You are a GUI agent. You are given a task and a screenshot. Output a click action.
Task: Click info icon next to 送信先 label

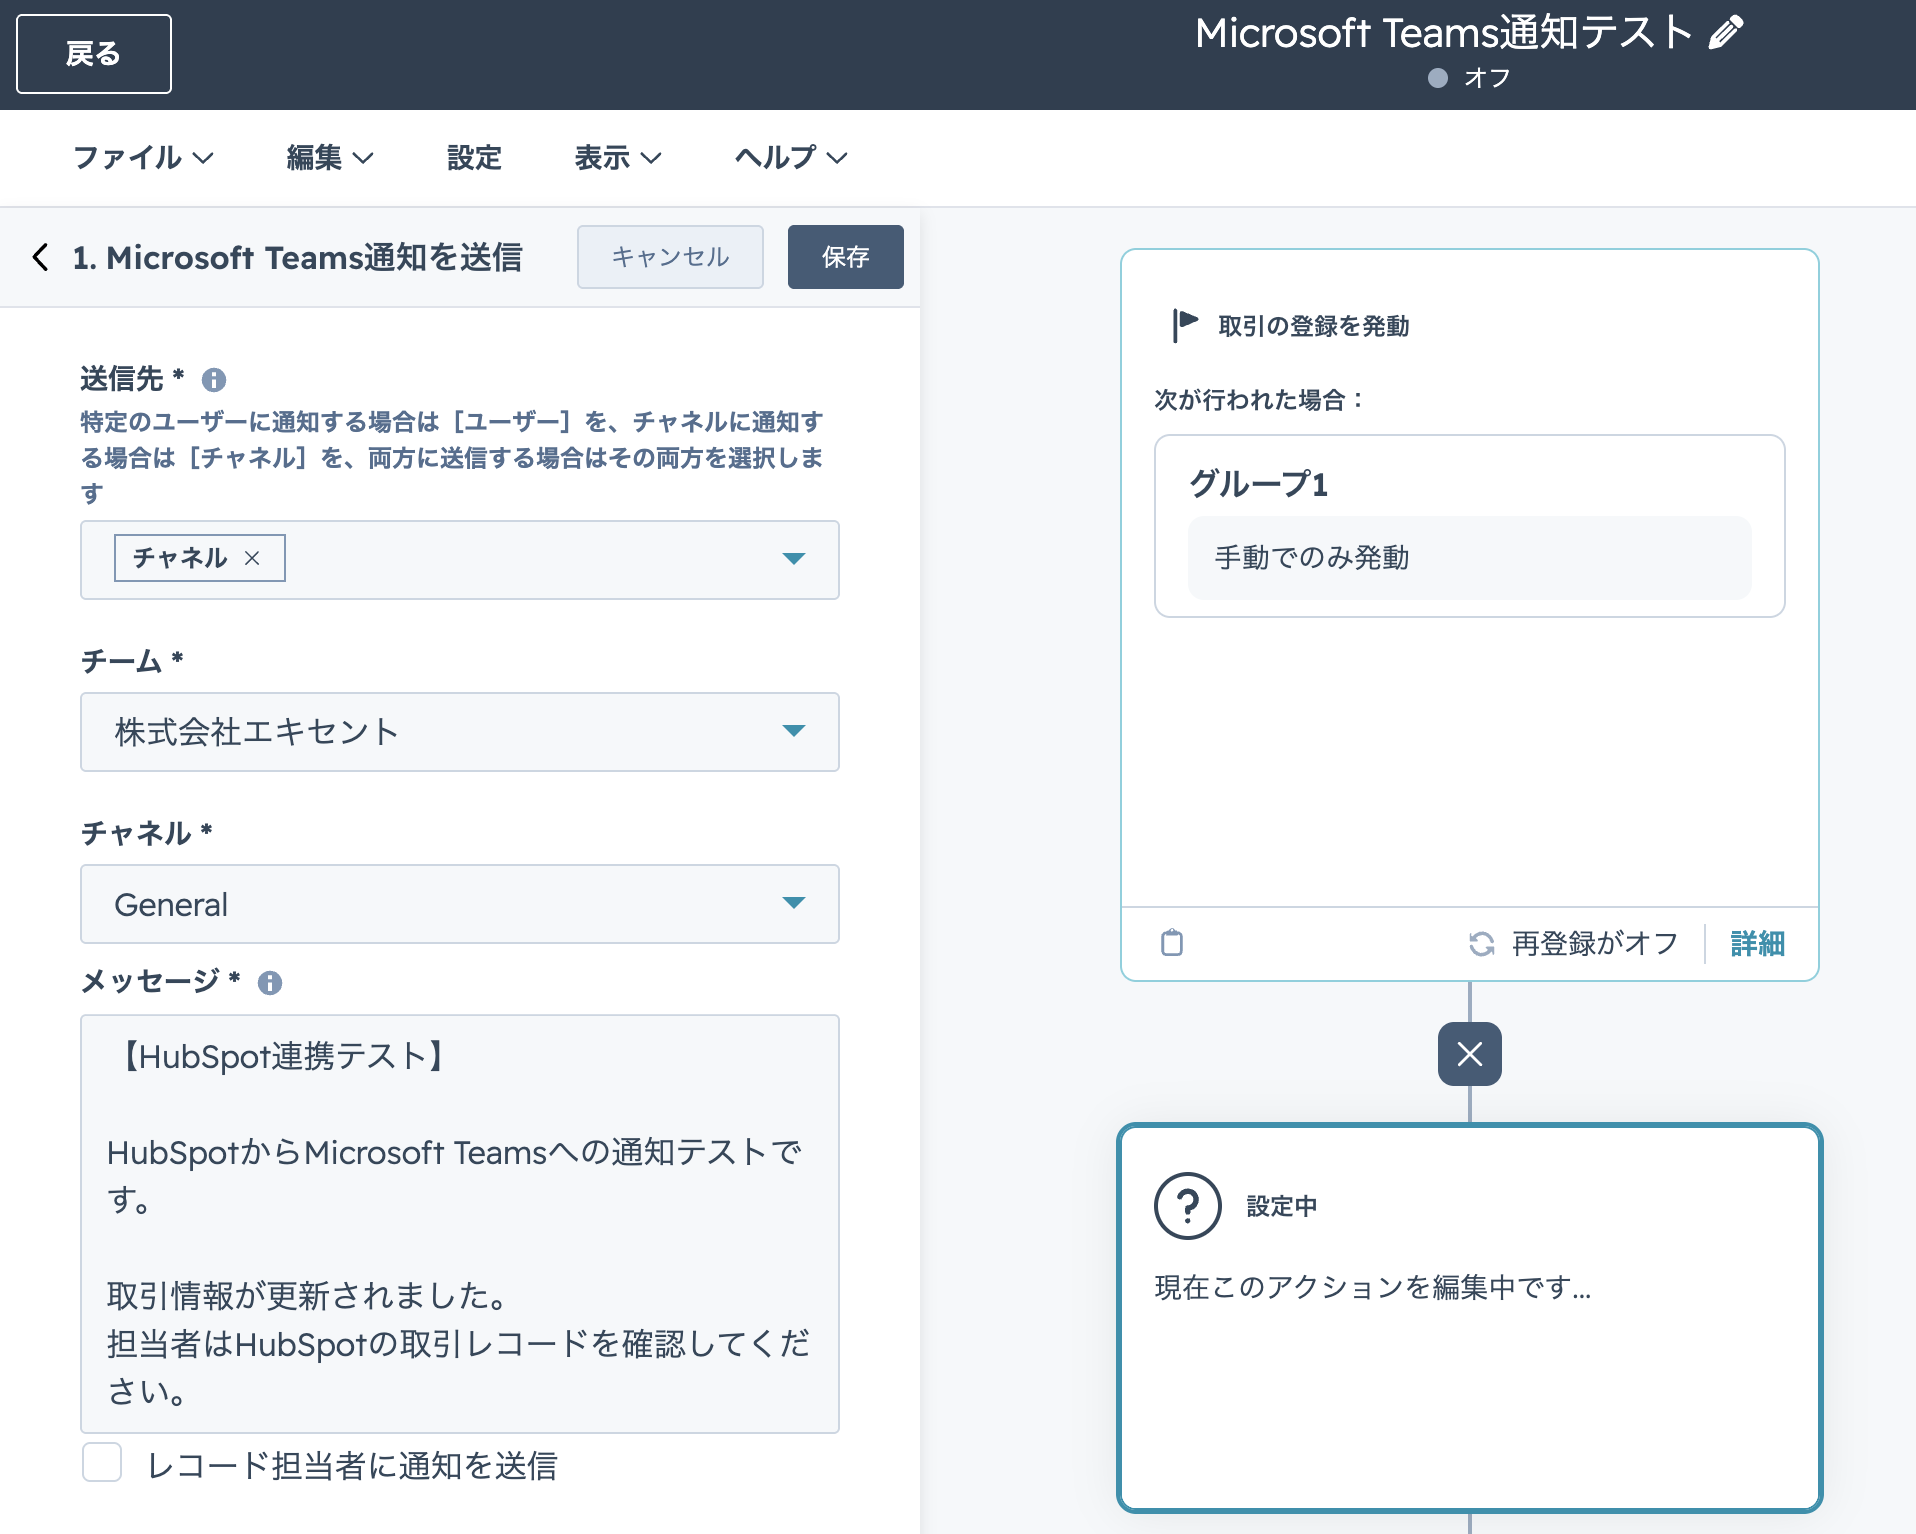click(x=214, y=380)
